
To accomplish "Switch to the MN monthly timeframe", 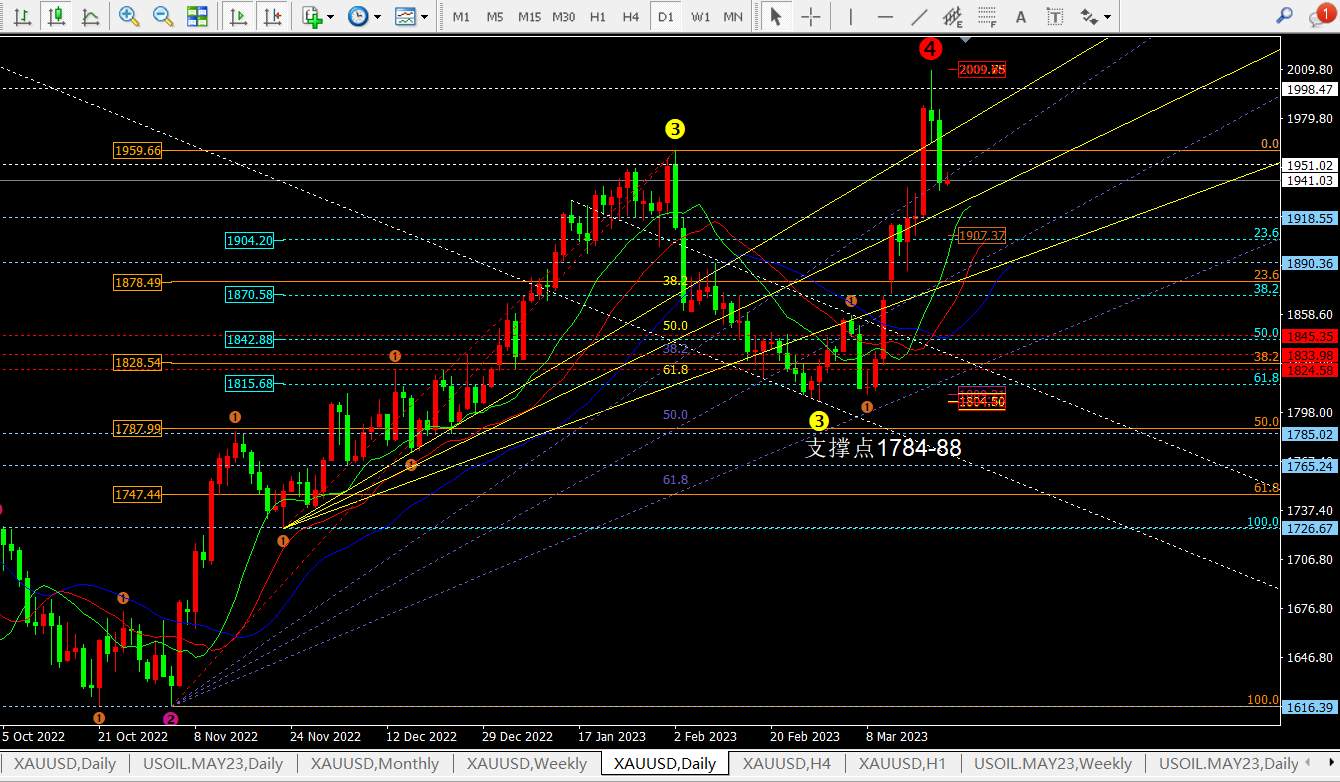I will [733, 16].
